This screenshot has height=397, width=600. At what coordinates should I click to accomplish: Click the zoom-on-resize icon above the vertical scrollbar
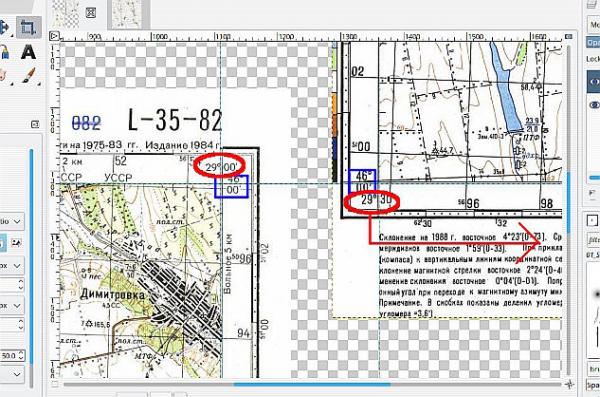(569, 36)
